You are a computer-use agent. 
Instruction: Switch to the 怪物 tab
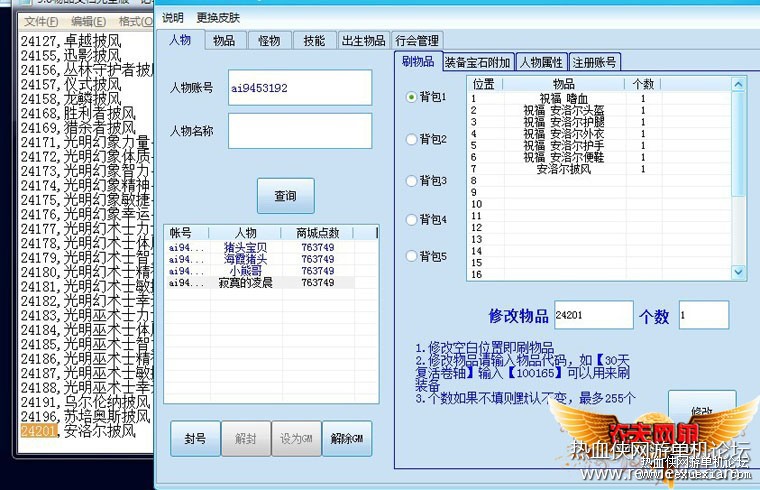point(269,41)
